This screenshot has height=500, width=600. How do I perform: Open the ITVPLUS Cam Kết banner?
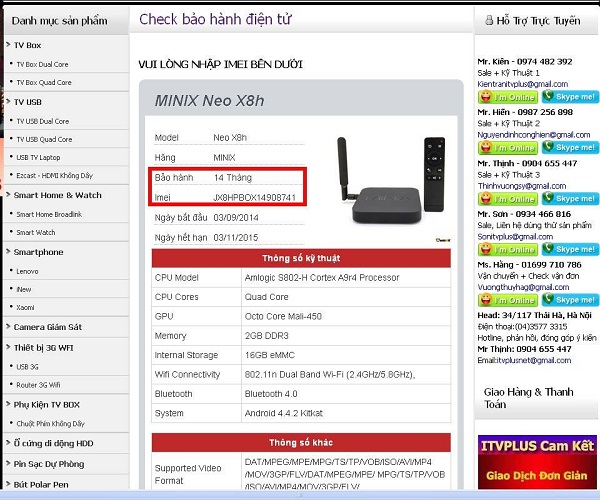coord(537,462)
